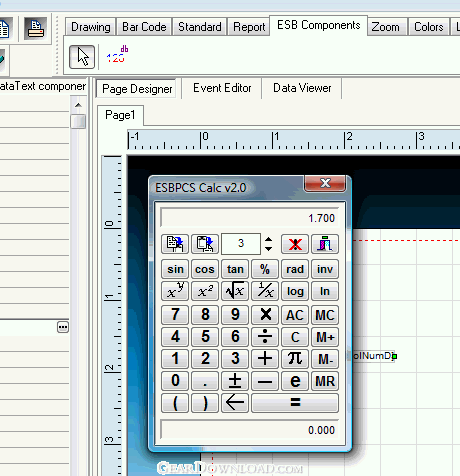Click the calculator paste icon
The image size is (460, 476).
[205, 244]
